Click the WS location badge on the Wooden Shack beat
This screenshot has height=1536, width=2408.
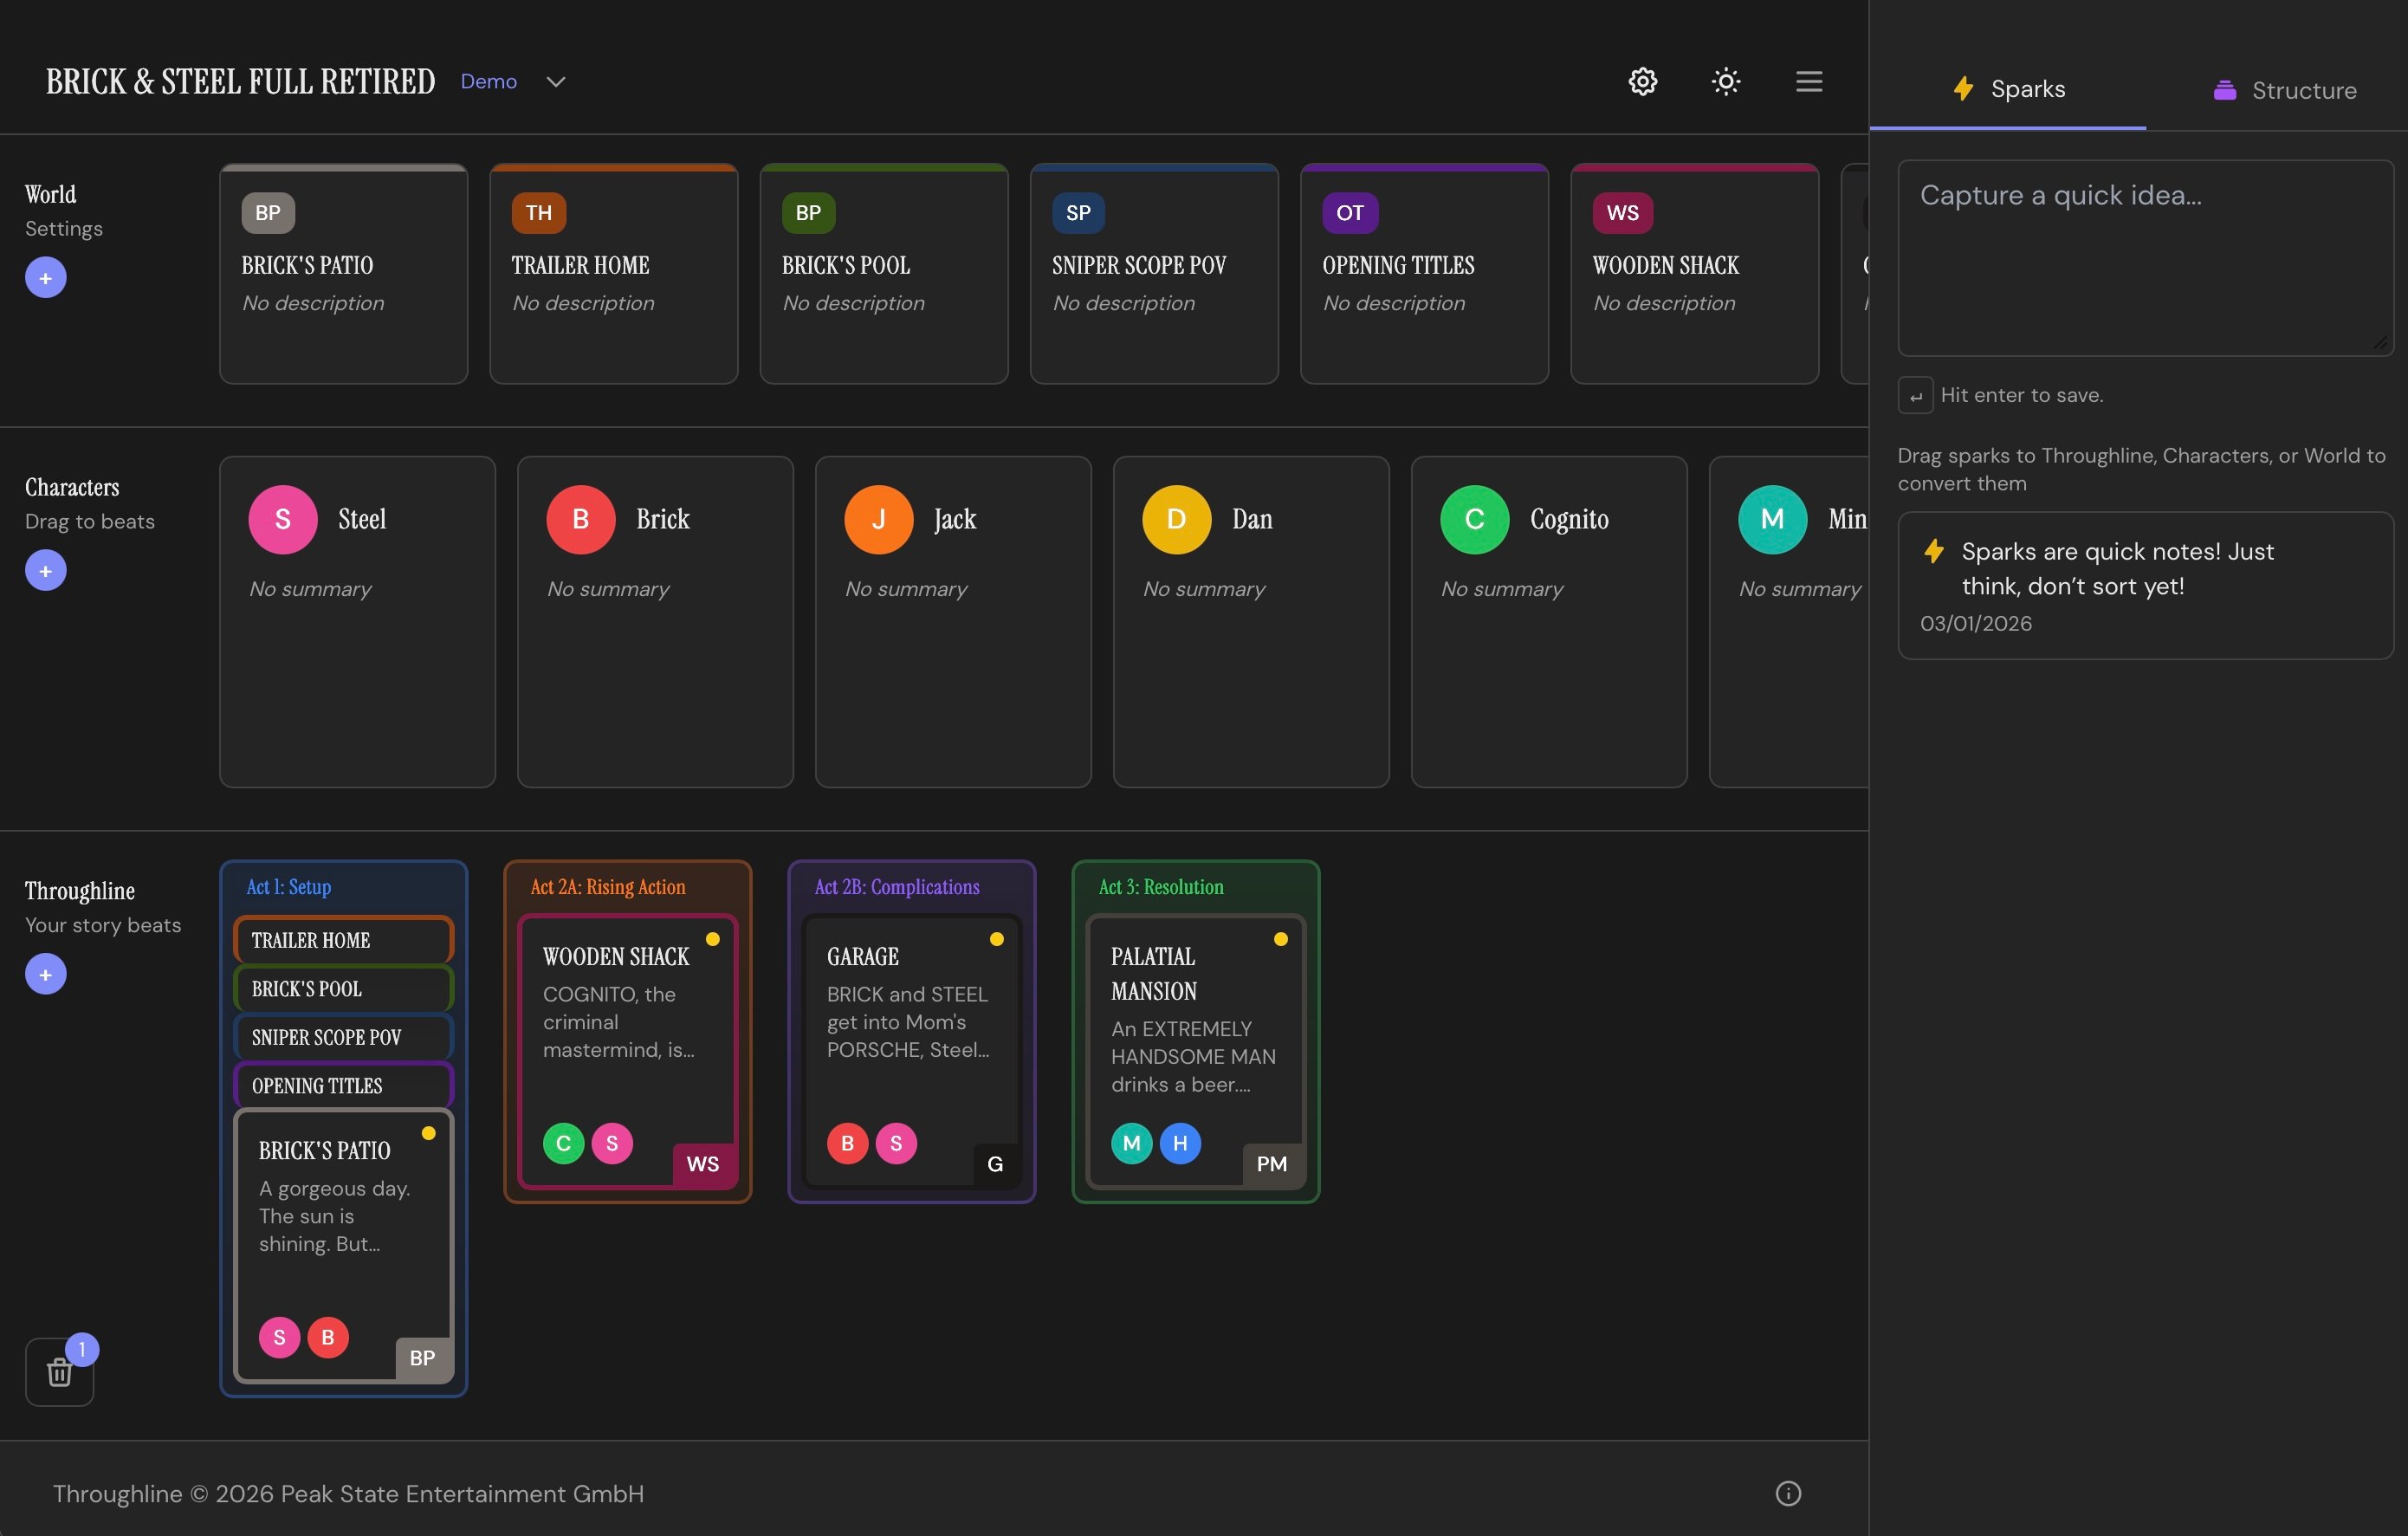702,1163
